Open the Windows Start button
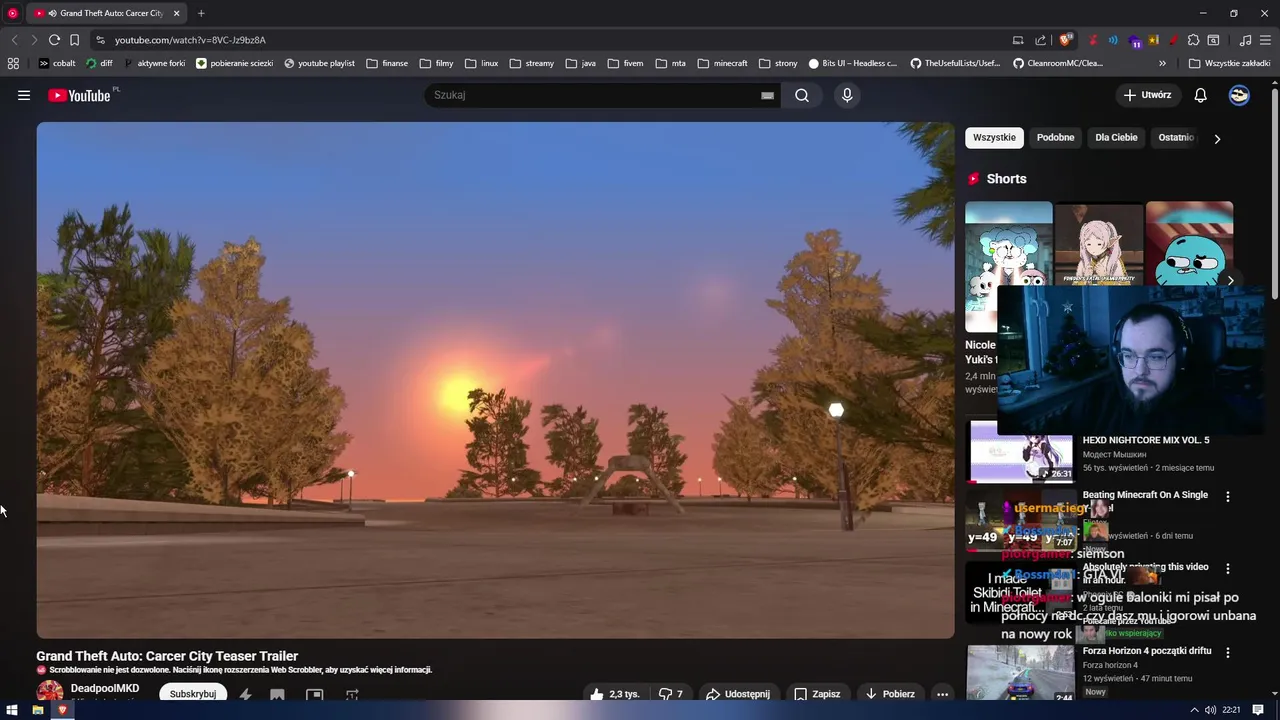Image resolution: width=1280 pixels, height=720 pixels. (12, 710)
